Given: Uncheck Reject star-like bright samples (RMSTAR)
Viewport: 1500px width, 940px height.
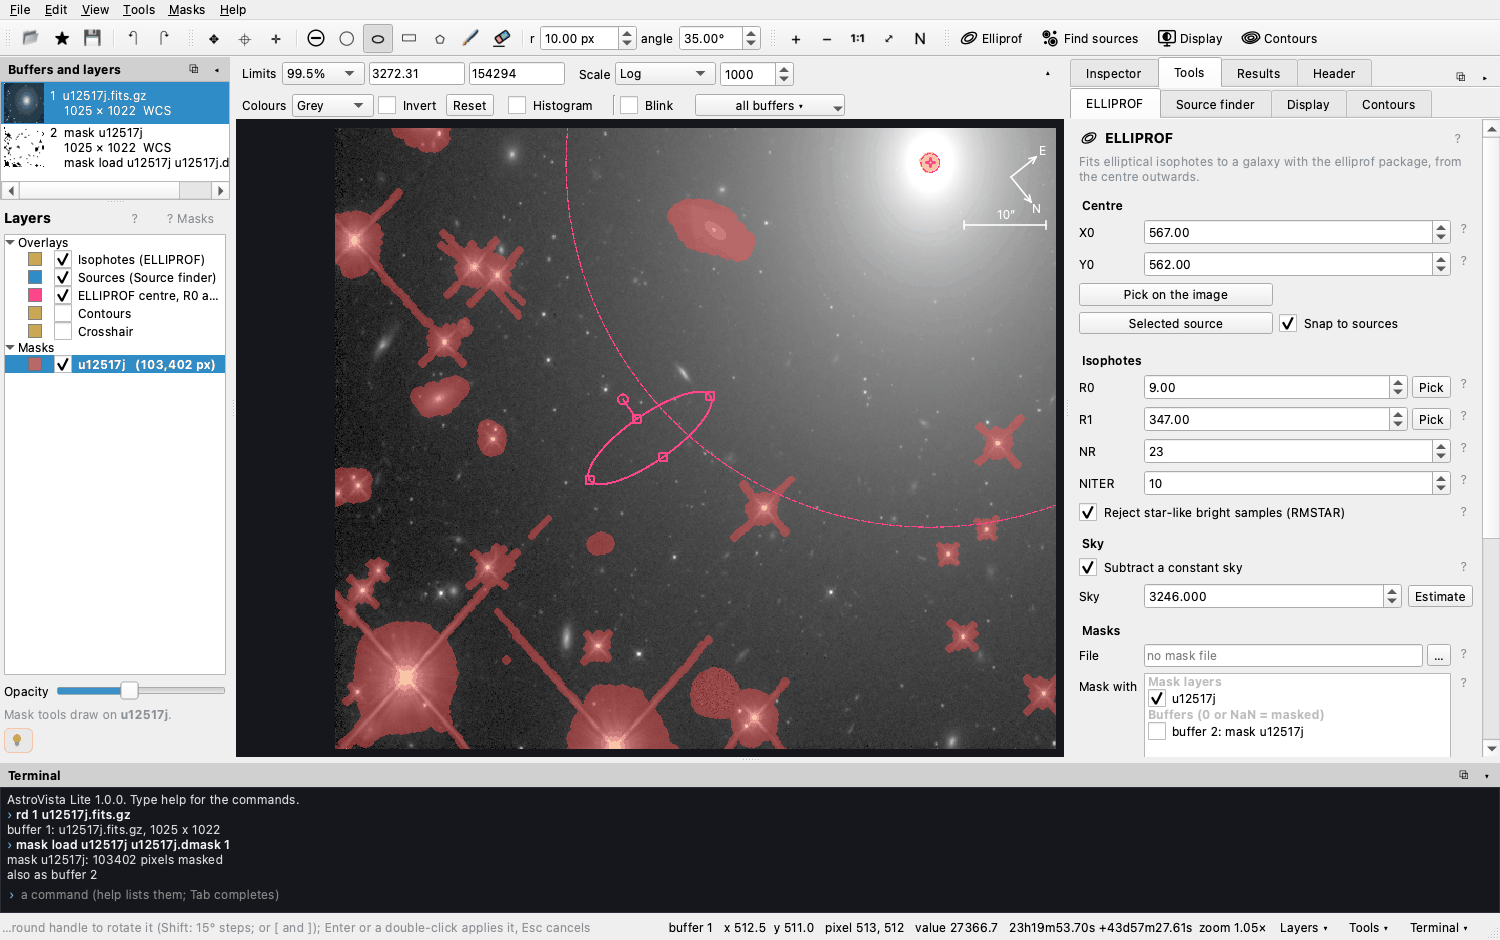Looking at the screenshot, I should tap(1088, 512).
